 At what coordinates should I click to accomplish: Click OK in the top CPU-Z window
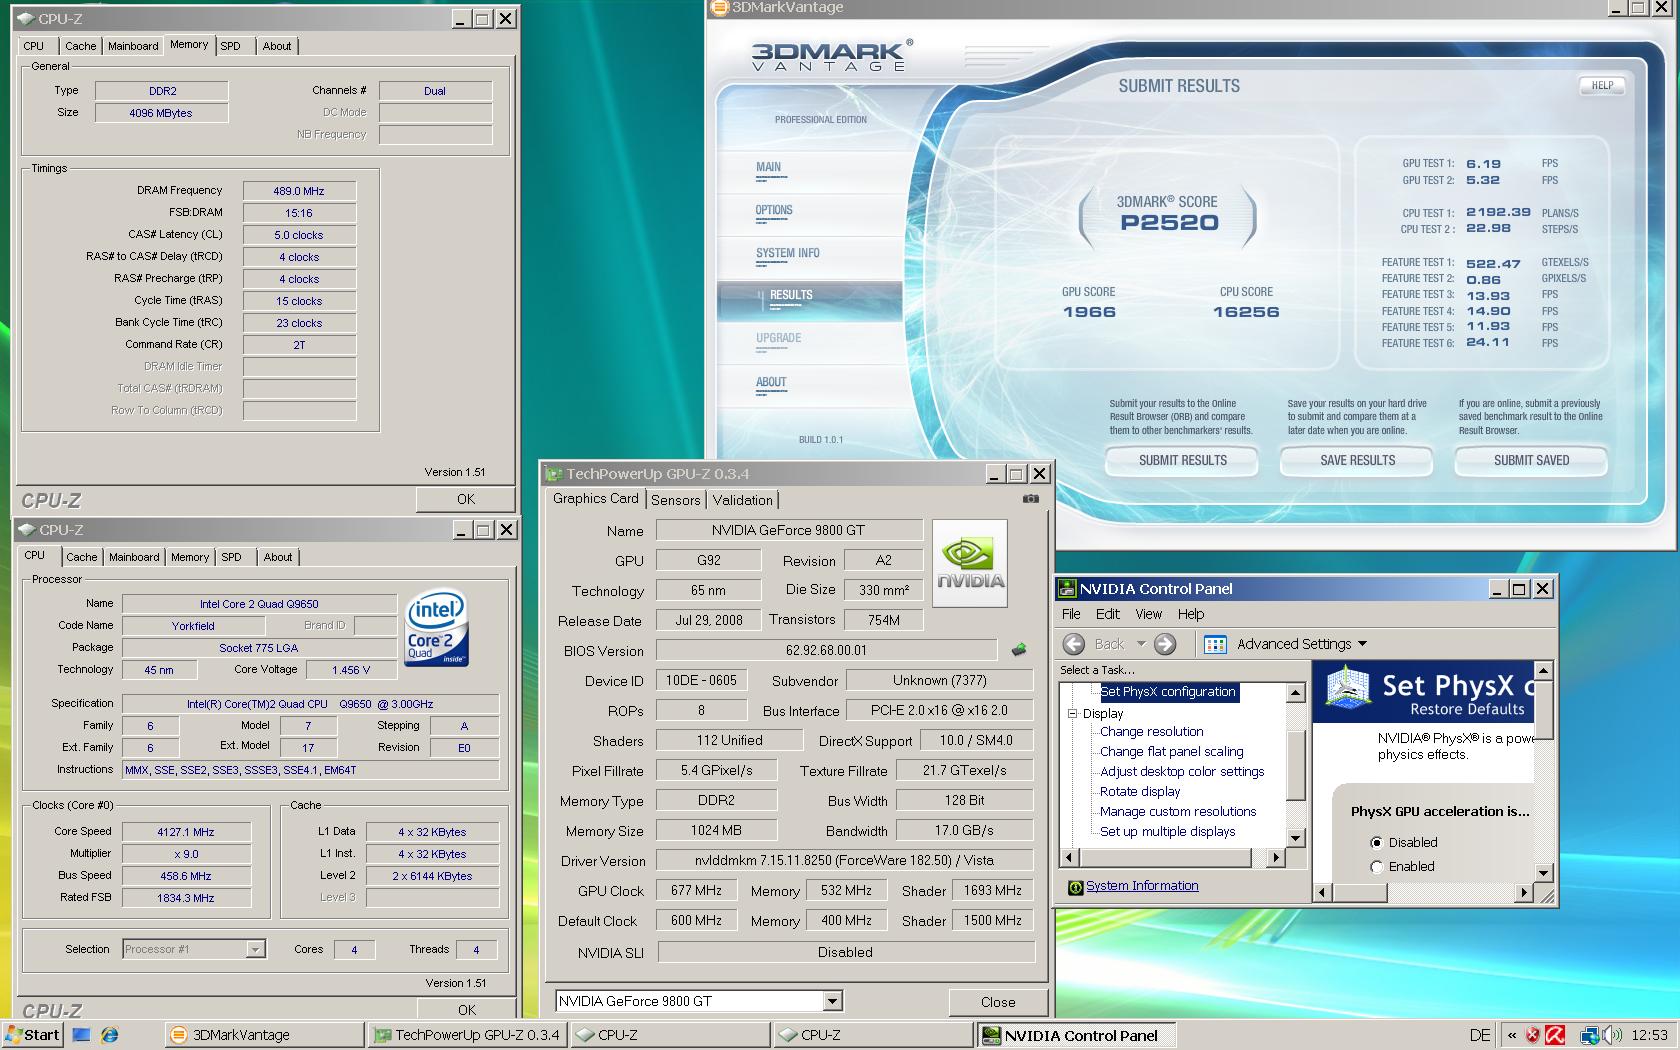point(466,499)
